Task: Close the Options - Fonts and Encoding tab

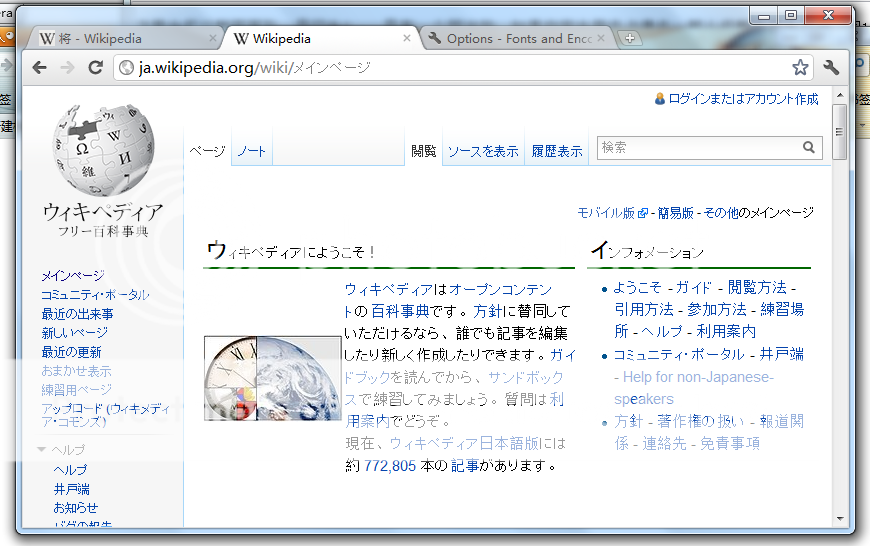Action: pyautogui.click(x=601, y=38)
